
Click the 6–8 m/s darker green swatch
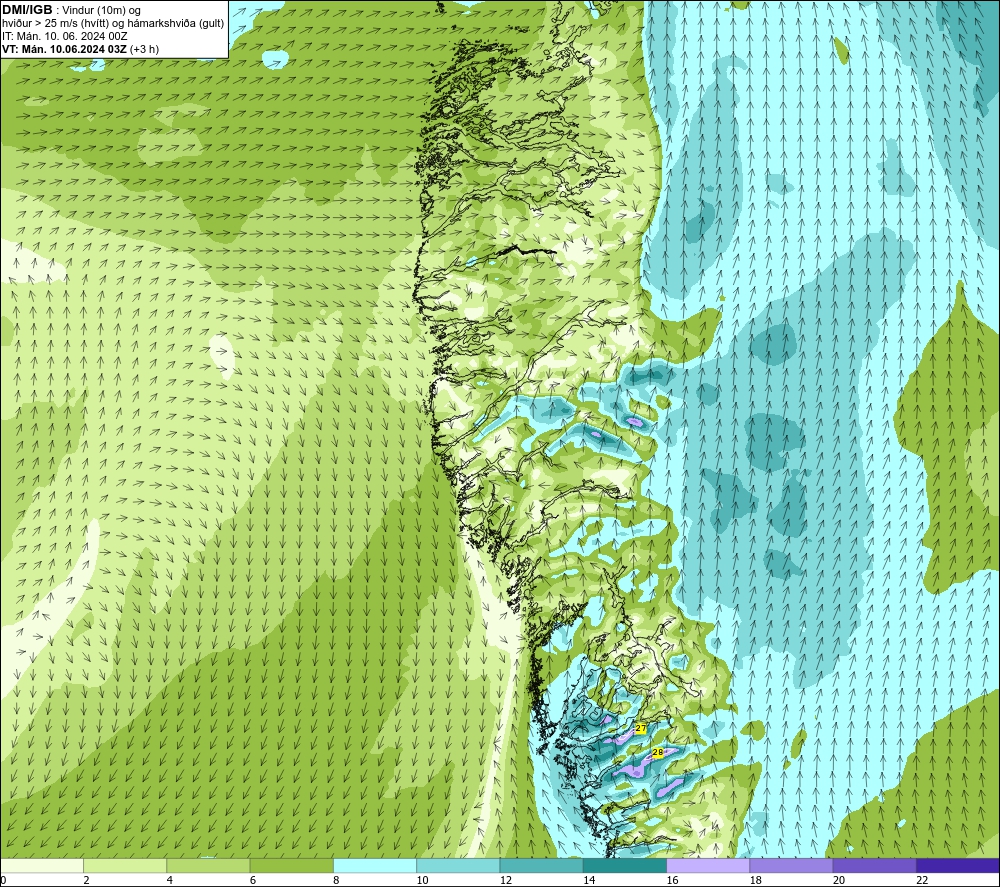coord(291,866)
